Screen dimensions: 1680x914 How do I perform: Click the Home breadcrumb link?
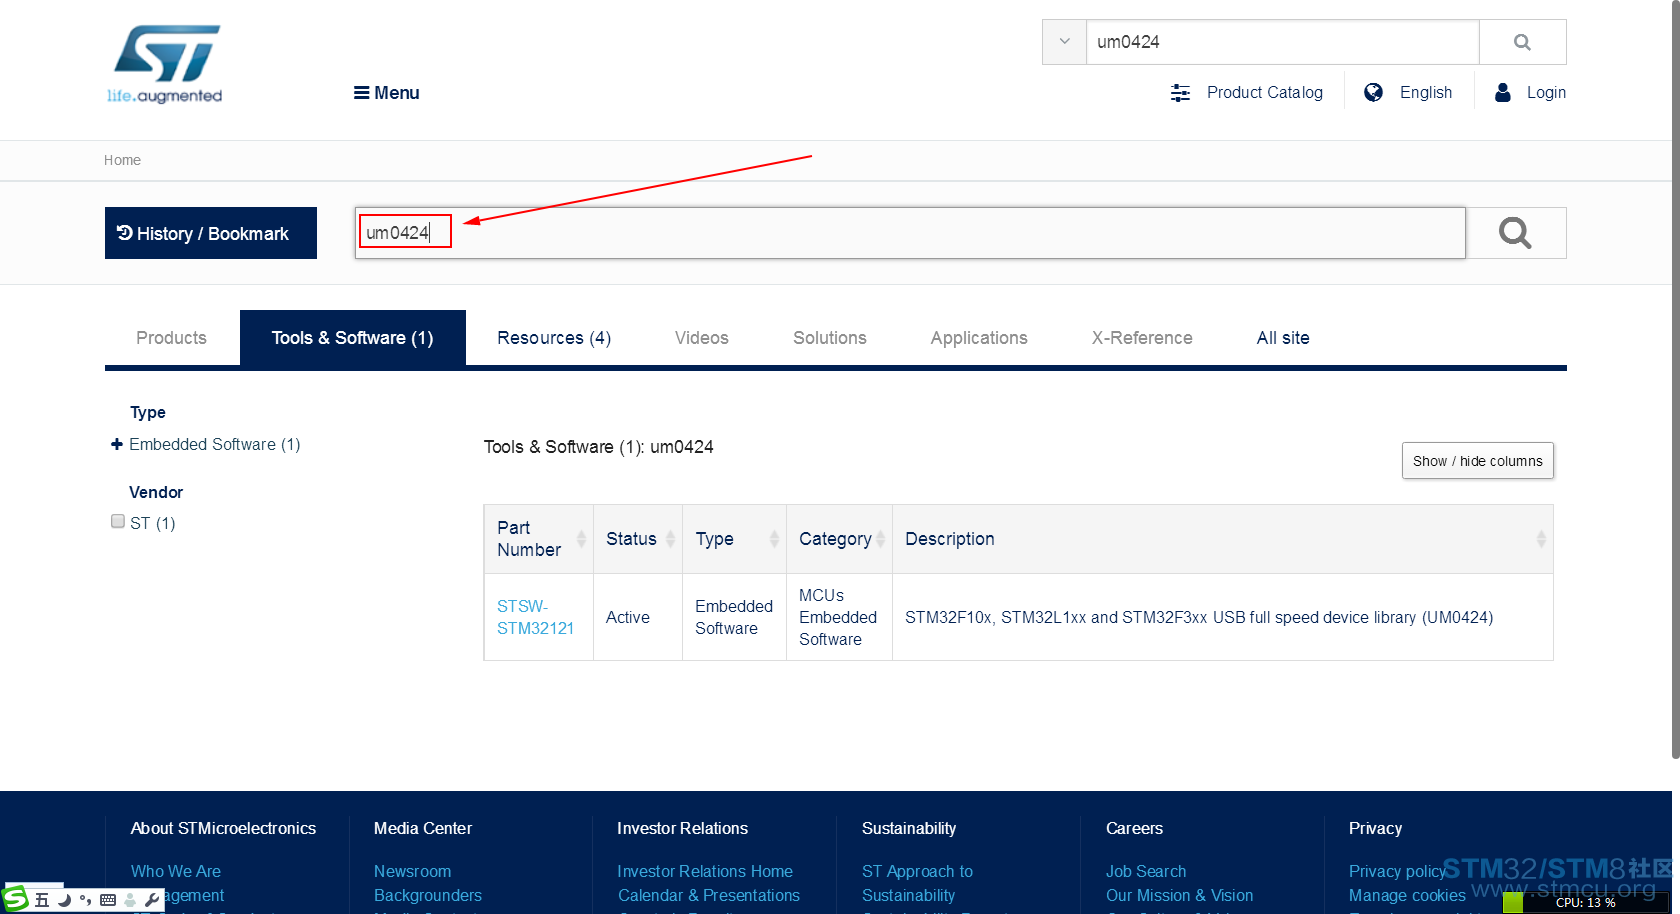click(122, 160)
